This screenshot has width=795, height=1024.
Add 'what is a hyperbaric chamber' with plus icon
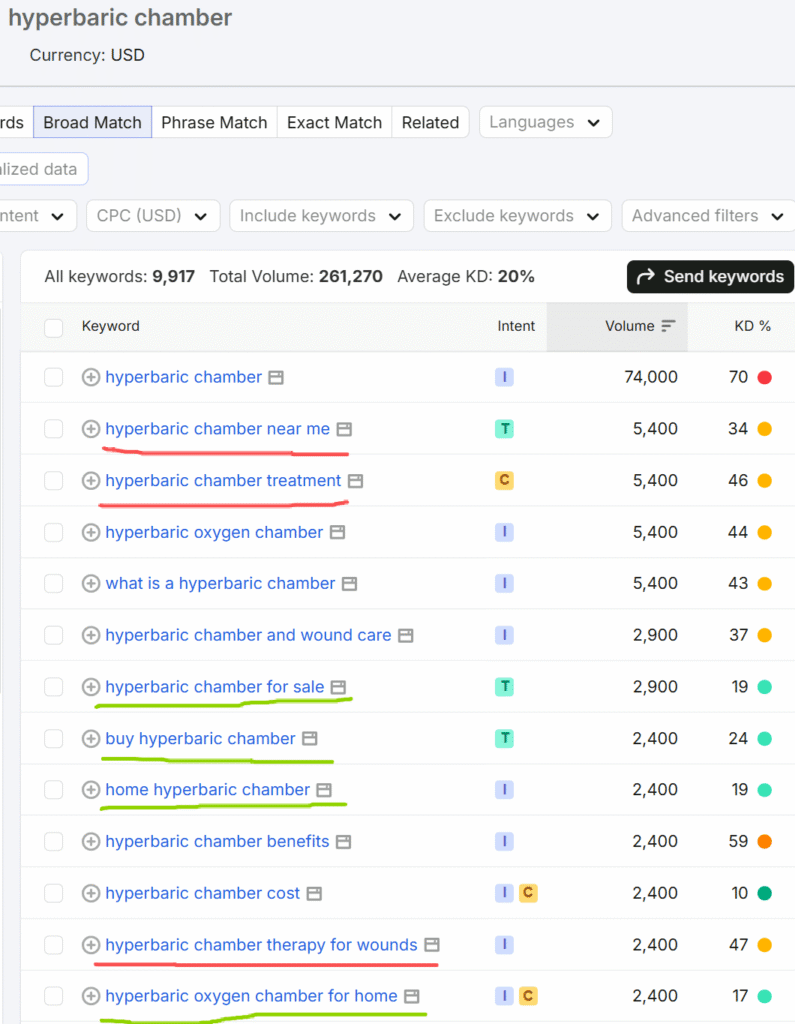click(91, 583)
